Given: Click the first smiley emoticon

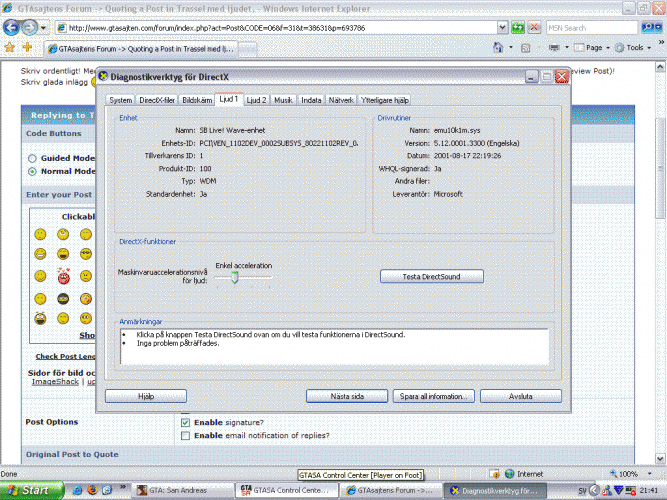Looking at the screenshot, I should coord(40,234).
